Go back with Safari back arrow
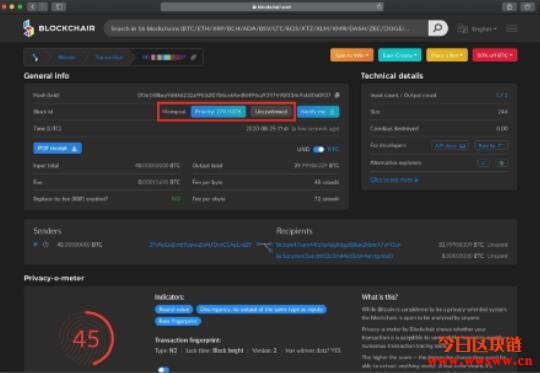The image size is (540, 373). pos(32,7)
